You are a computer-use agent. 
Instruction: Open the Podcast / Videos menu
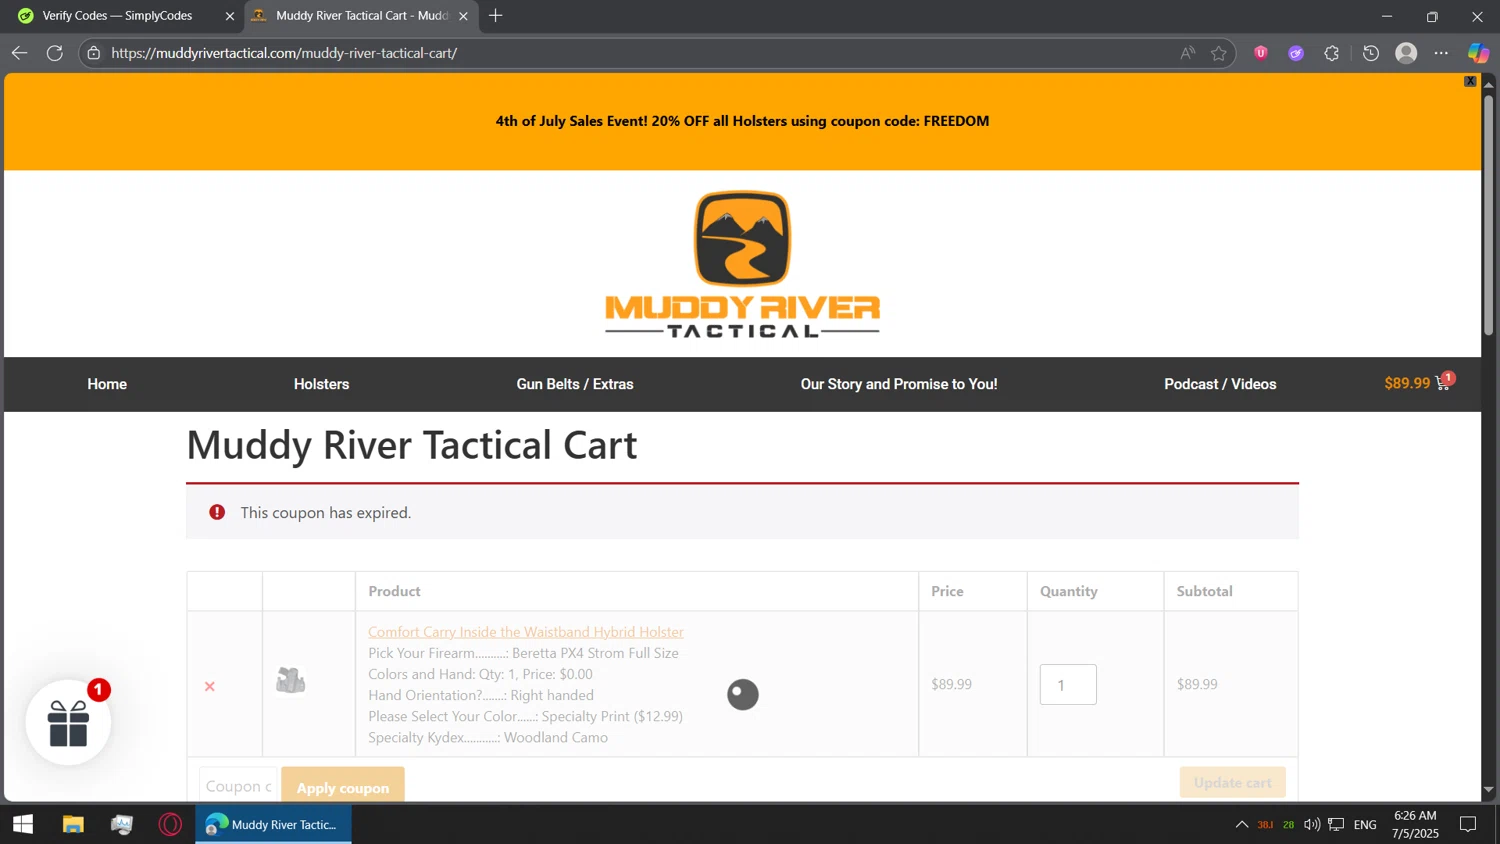click(x=1220, y=384)
